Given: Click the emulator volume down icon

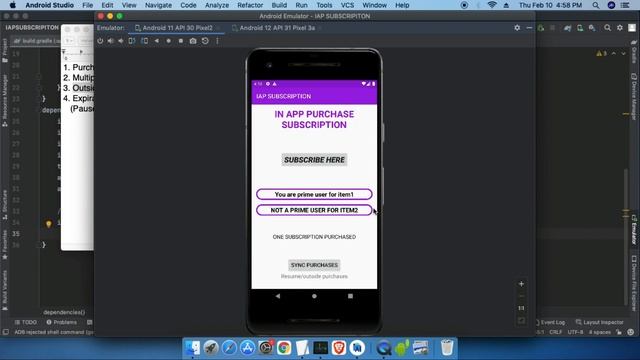Looking at the screenshot, I should click(121, 41).
